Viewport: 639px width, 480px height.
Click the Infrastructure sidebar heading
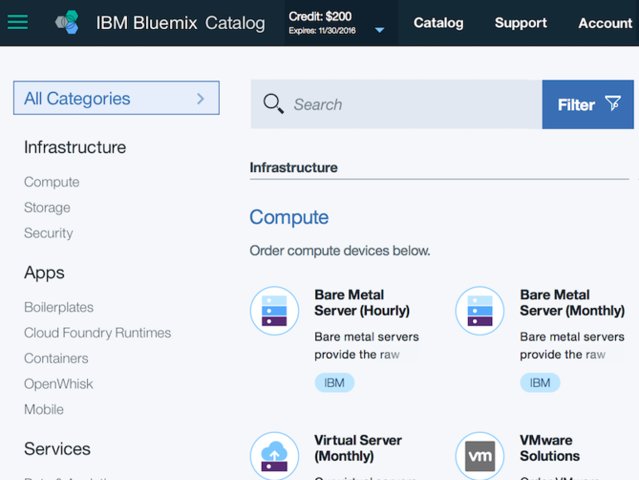coord(75,147)
